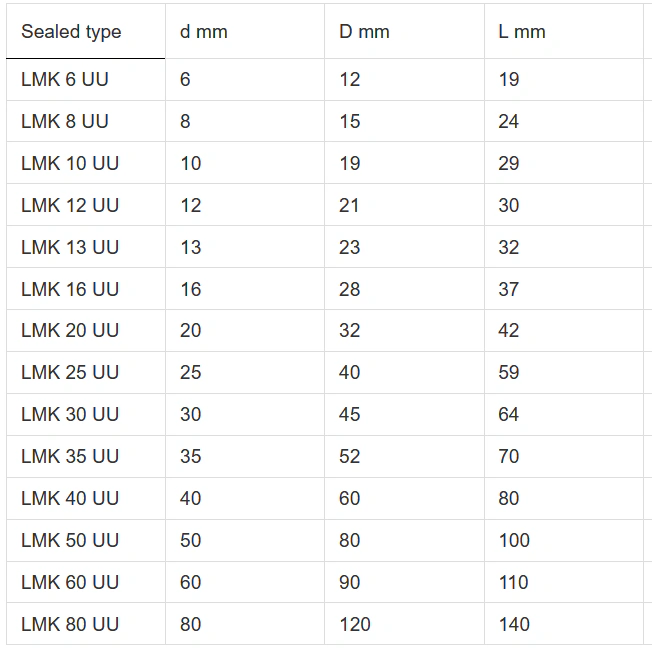The image size is (652, 651).
Task: Select the LMK 30 UU cell
Action: tap(70, 414)
